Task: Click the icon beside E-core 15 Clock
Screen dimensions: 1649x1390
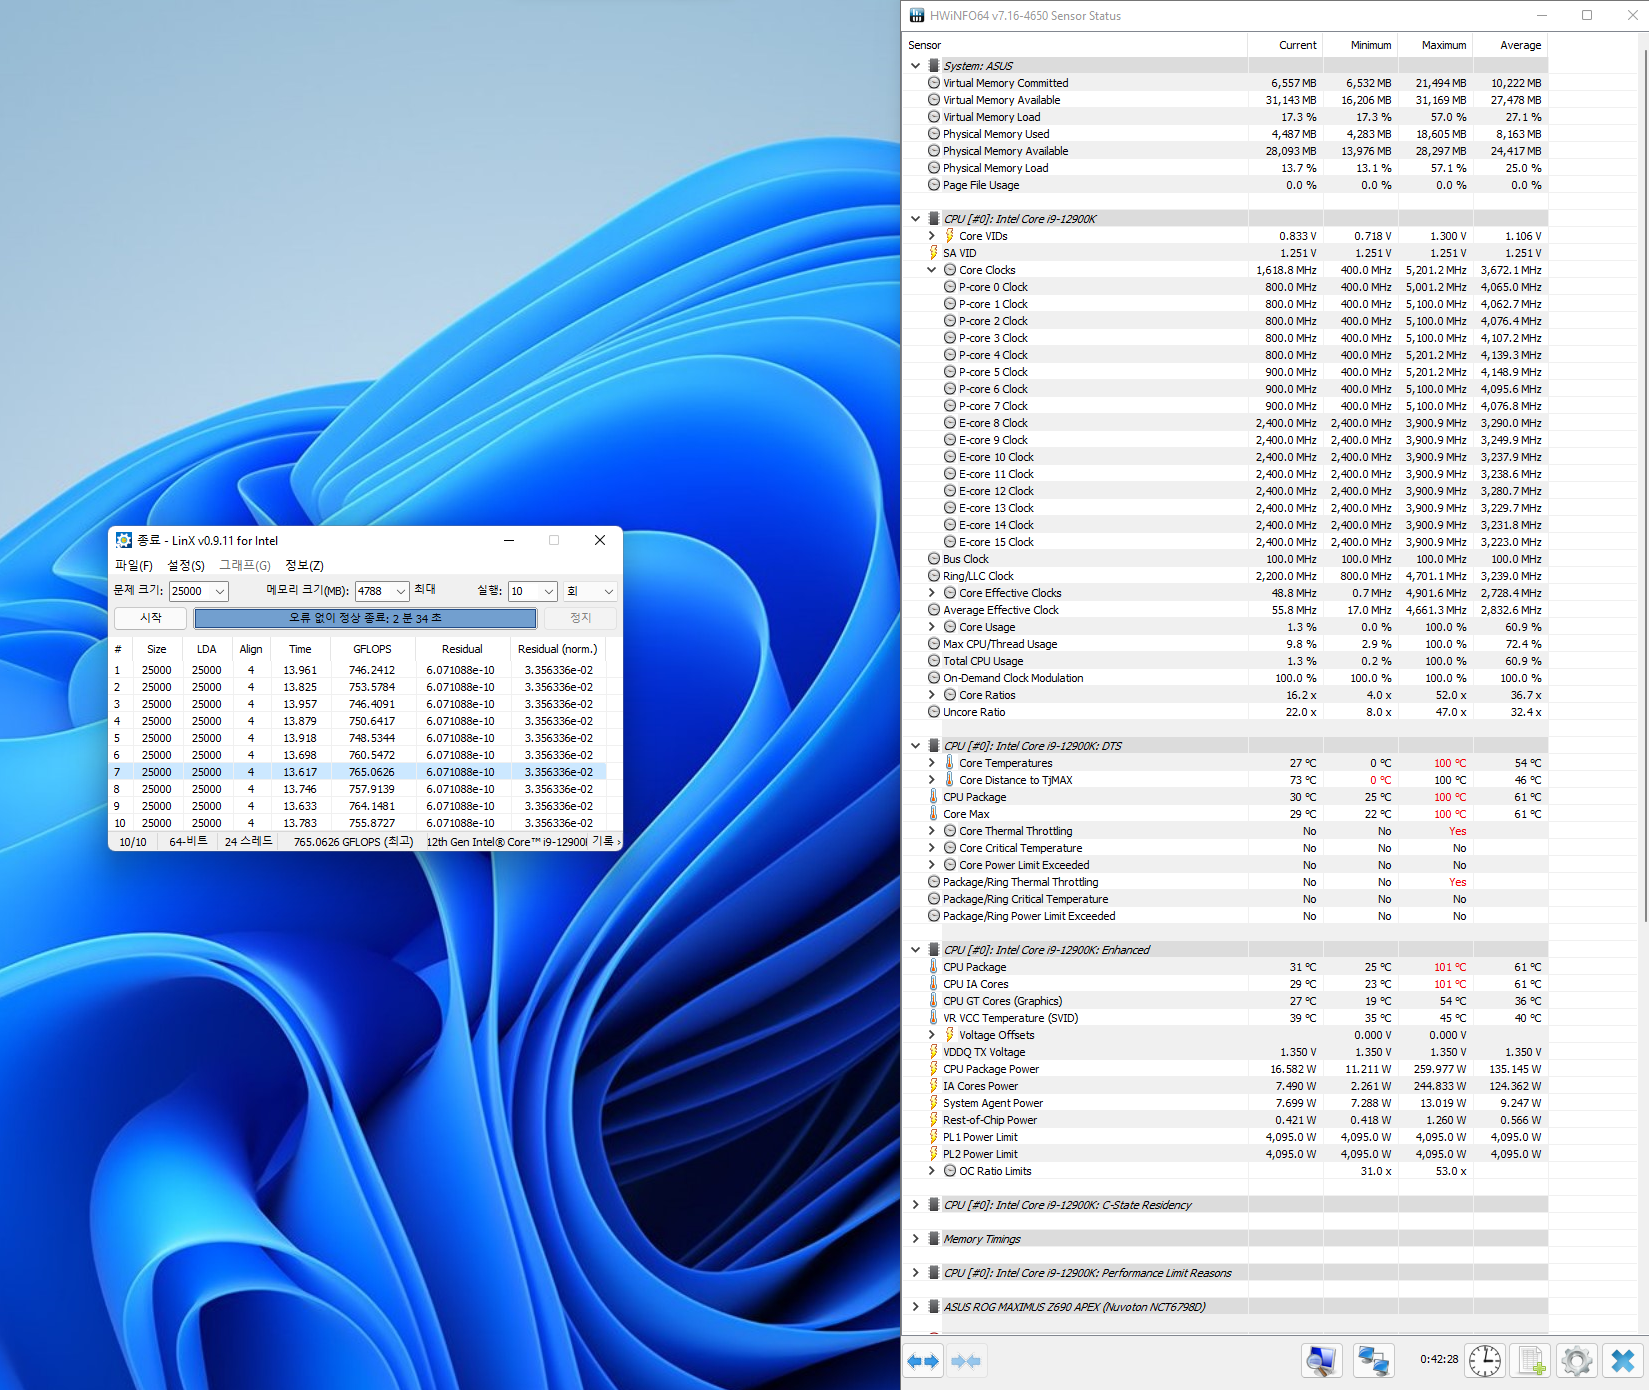Action: 950,542
